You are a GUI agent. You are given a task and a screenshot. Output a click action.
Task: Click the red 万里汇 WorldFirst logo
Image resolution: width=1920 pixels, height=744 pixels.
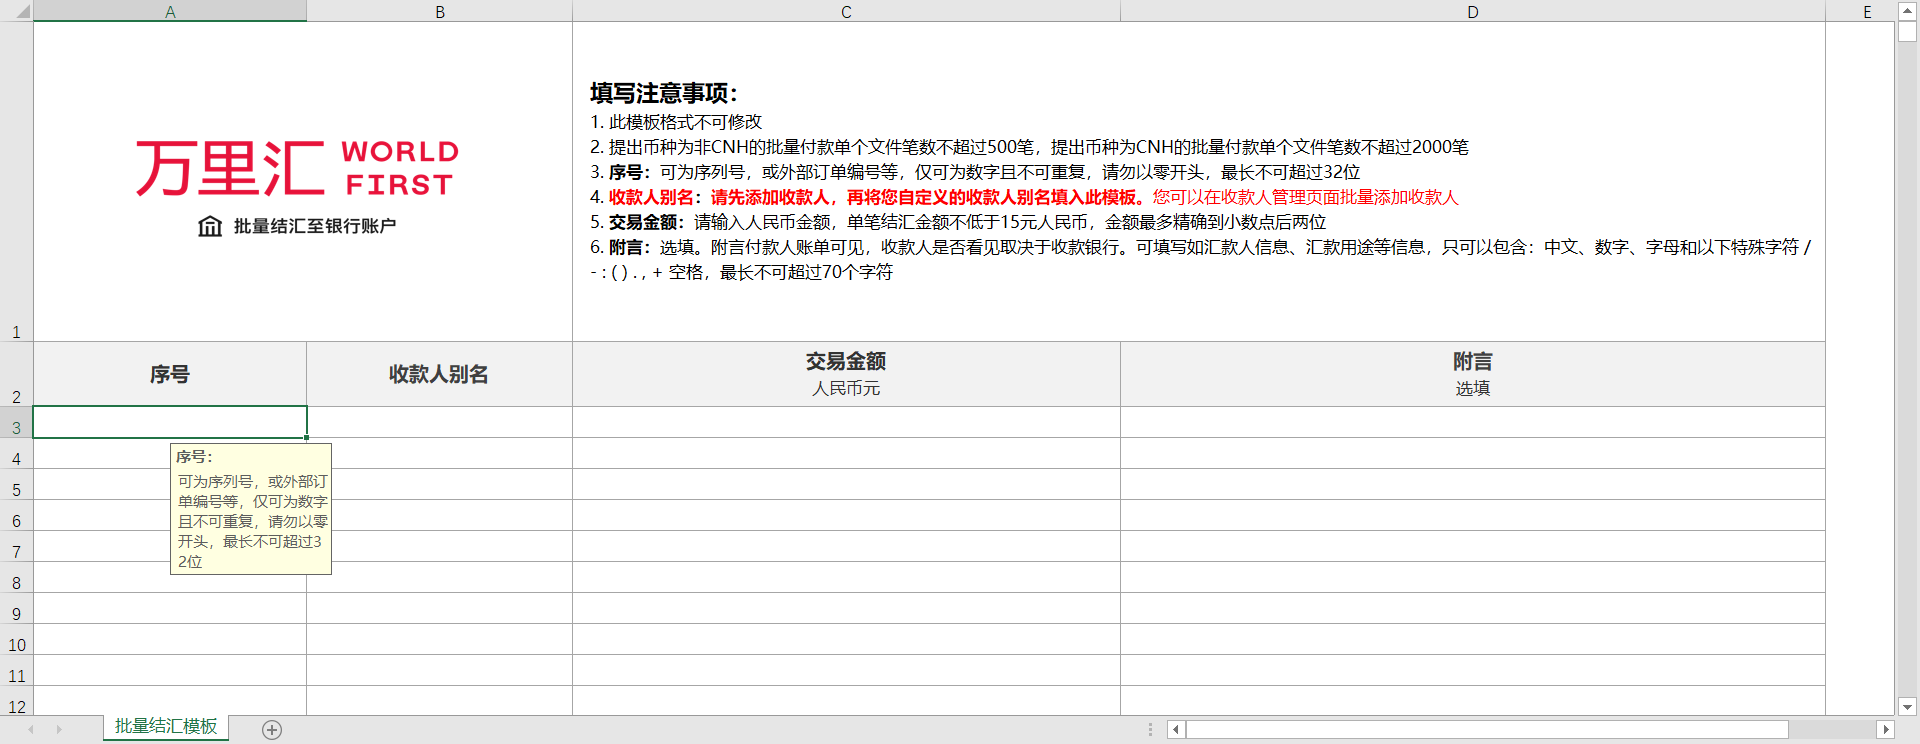click(297, 168)
